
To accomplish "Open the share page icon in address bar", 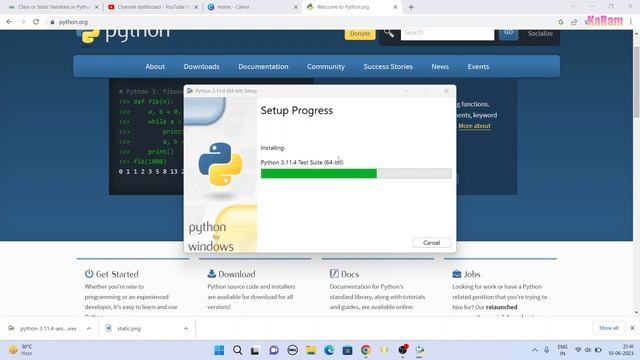I will [x=574, y=22].
